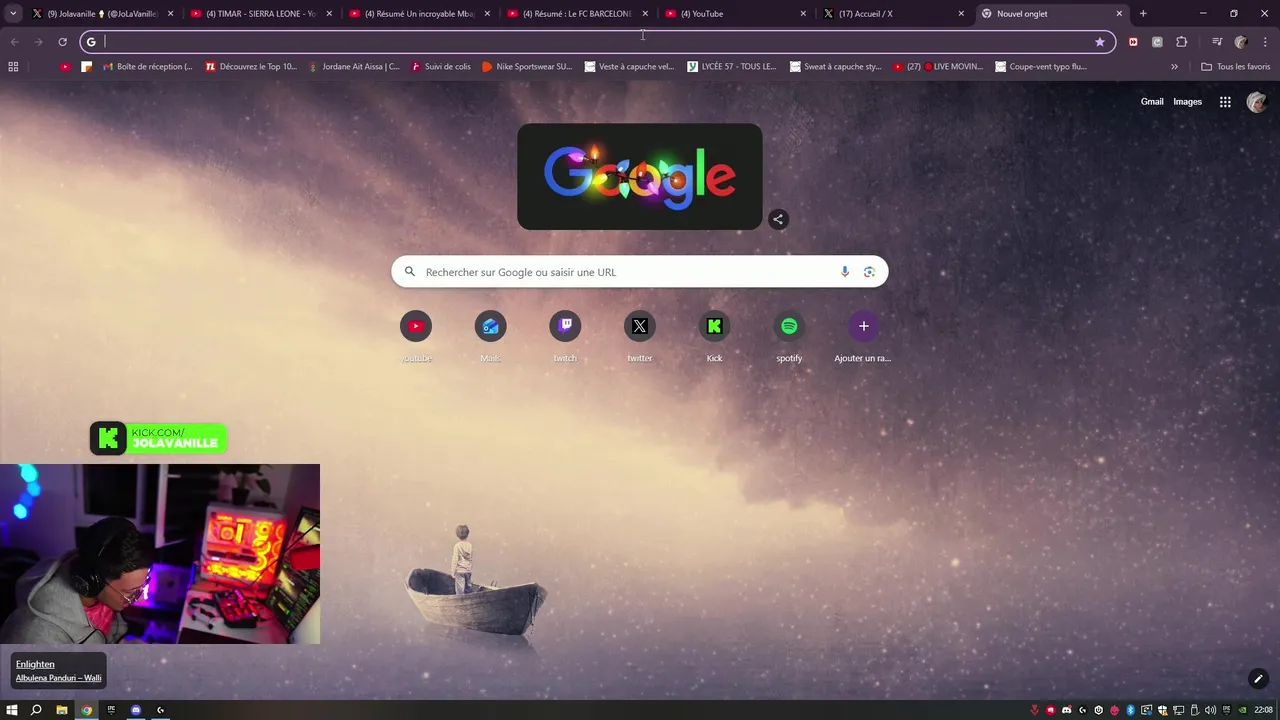The width and height of the screenshot is (1280, 720).
Task: Open the Kick shortcut tile
Action: tap(714, 337)
